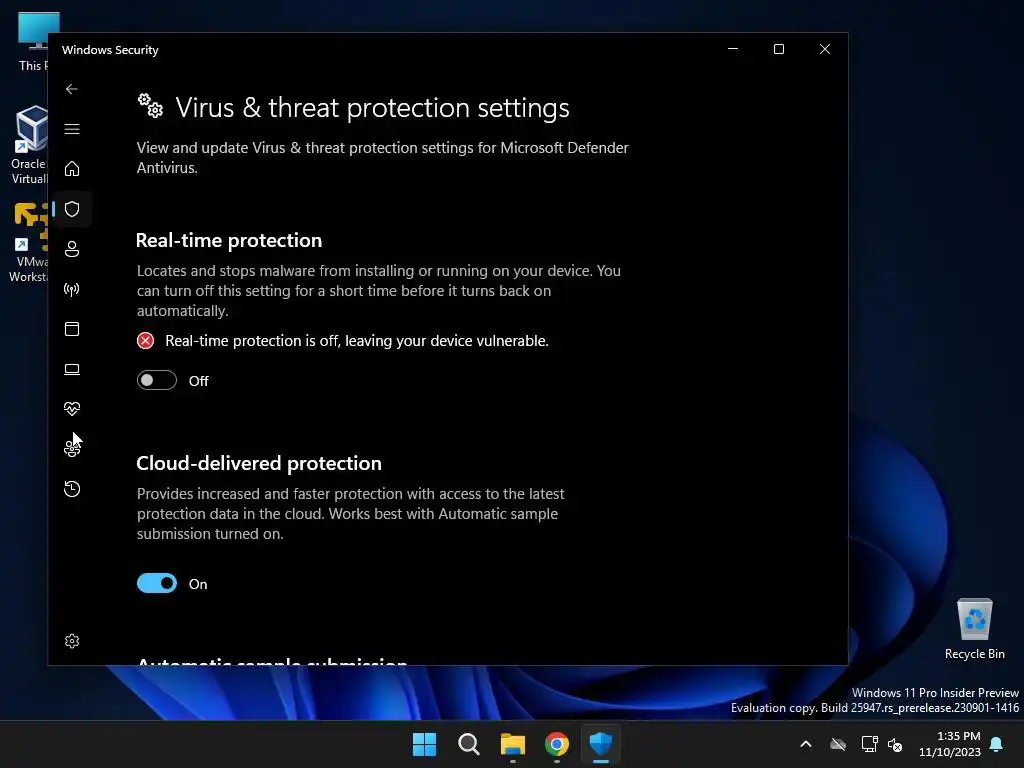Select Virus & threat protection shield icon
Screen dimensions: 1024x768
coord(72,209)
